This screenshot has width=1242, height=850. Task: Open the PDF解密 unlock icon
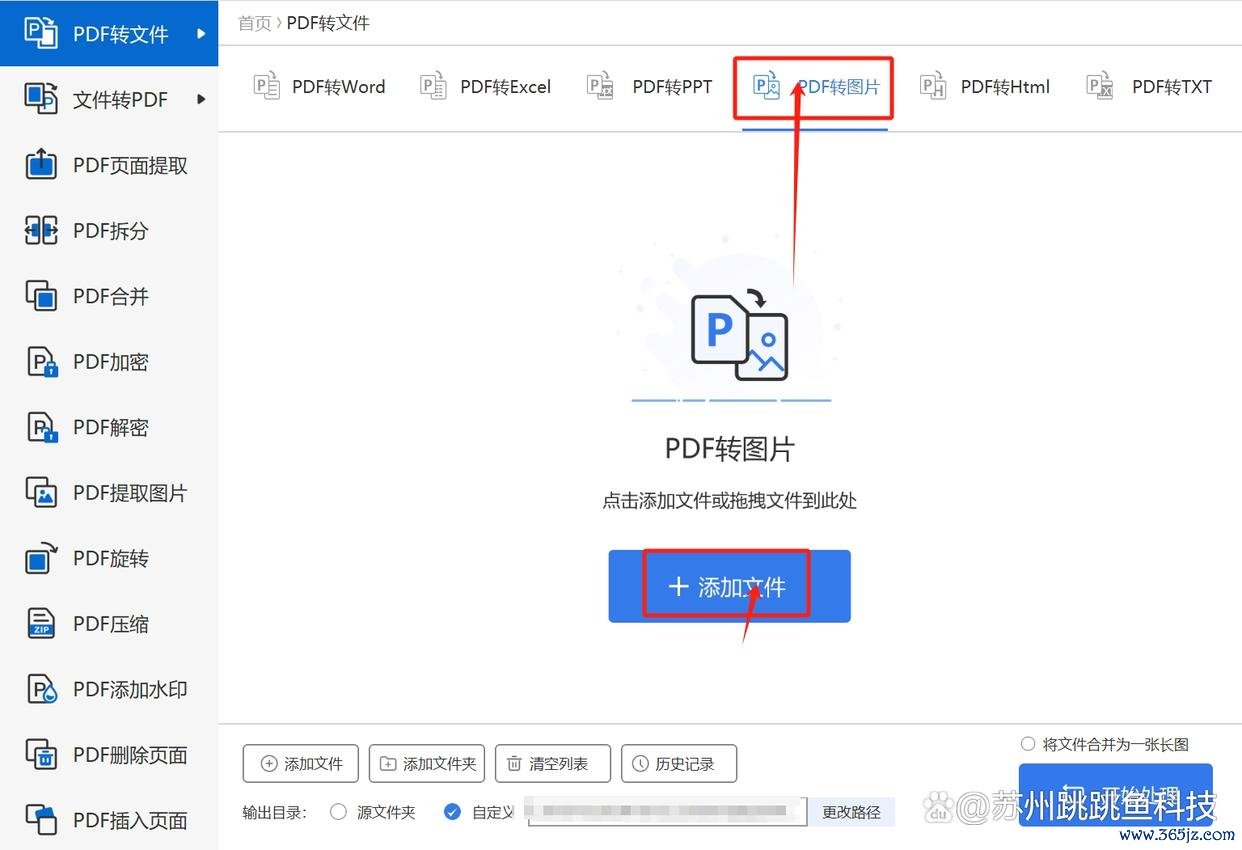pos(40,427)
